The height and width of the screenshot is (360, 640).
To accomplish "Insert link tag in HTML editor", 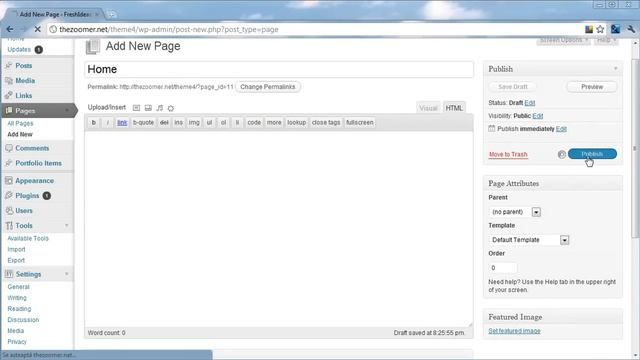I will tap(122, 122).
